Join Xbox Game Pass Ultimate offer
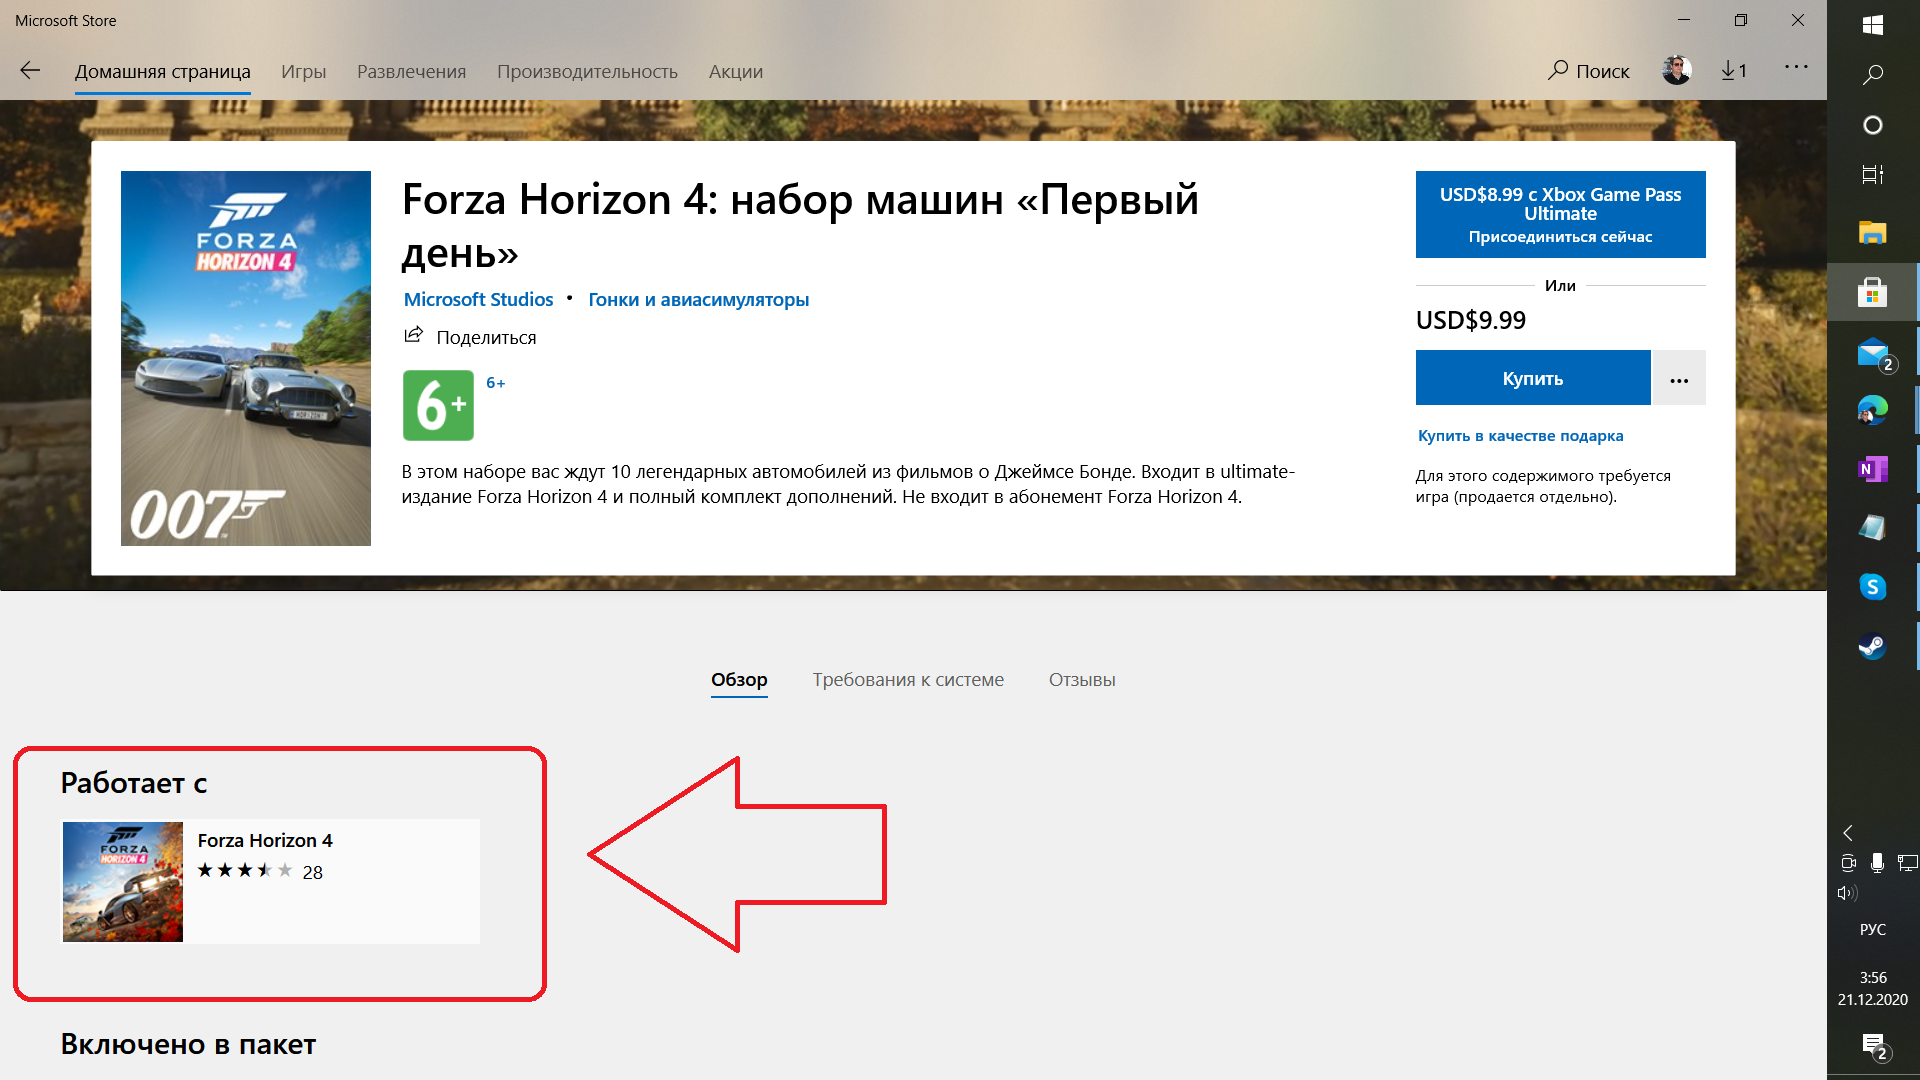This screenshot has height=1080, width=1920. [x=1560, y=214]
